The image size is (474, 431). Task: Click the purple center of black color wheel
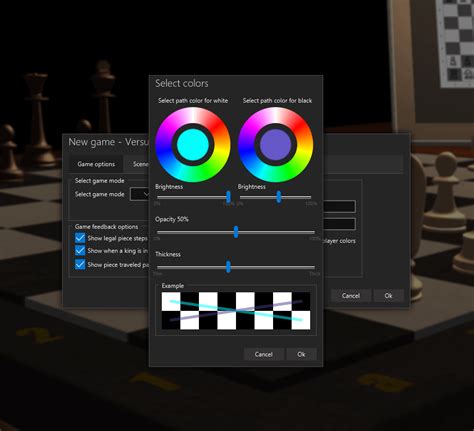276,145
